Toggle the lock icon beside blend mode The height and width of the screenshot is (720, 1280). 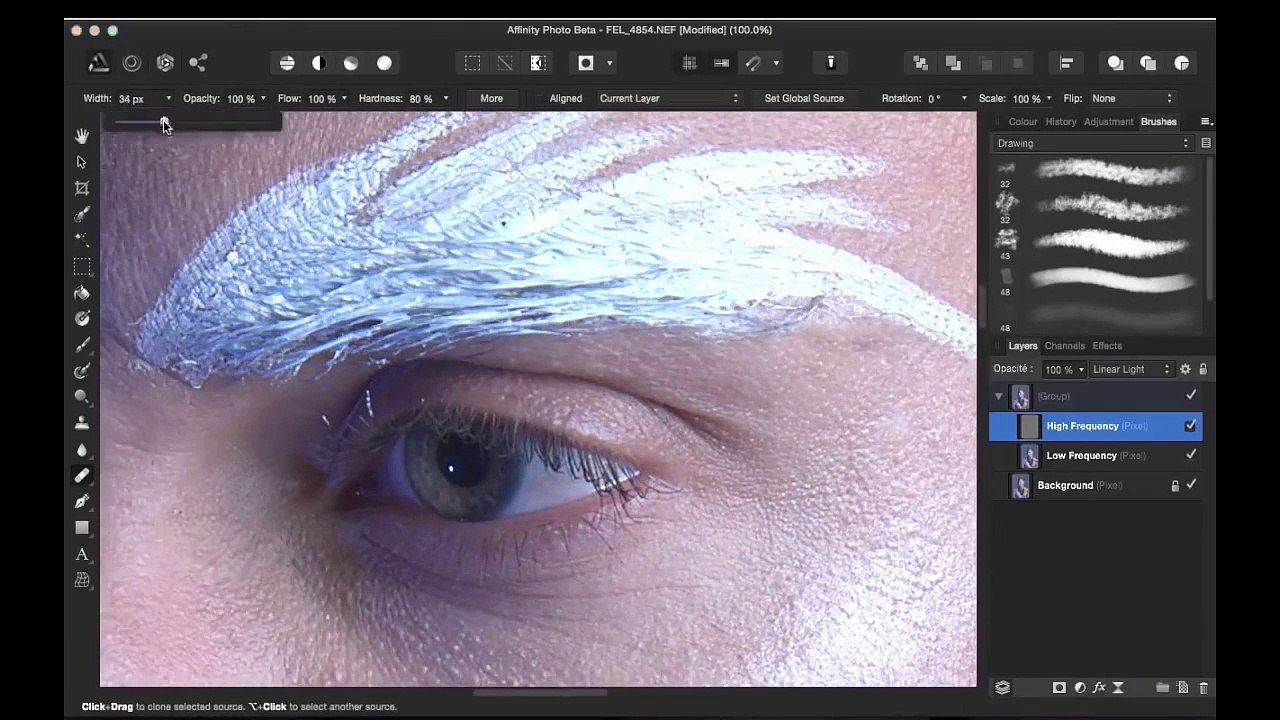(x=1203, y=369)
